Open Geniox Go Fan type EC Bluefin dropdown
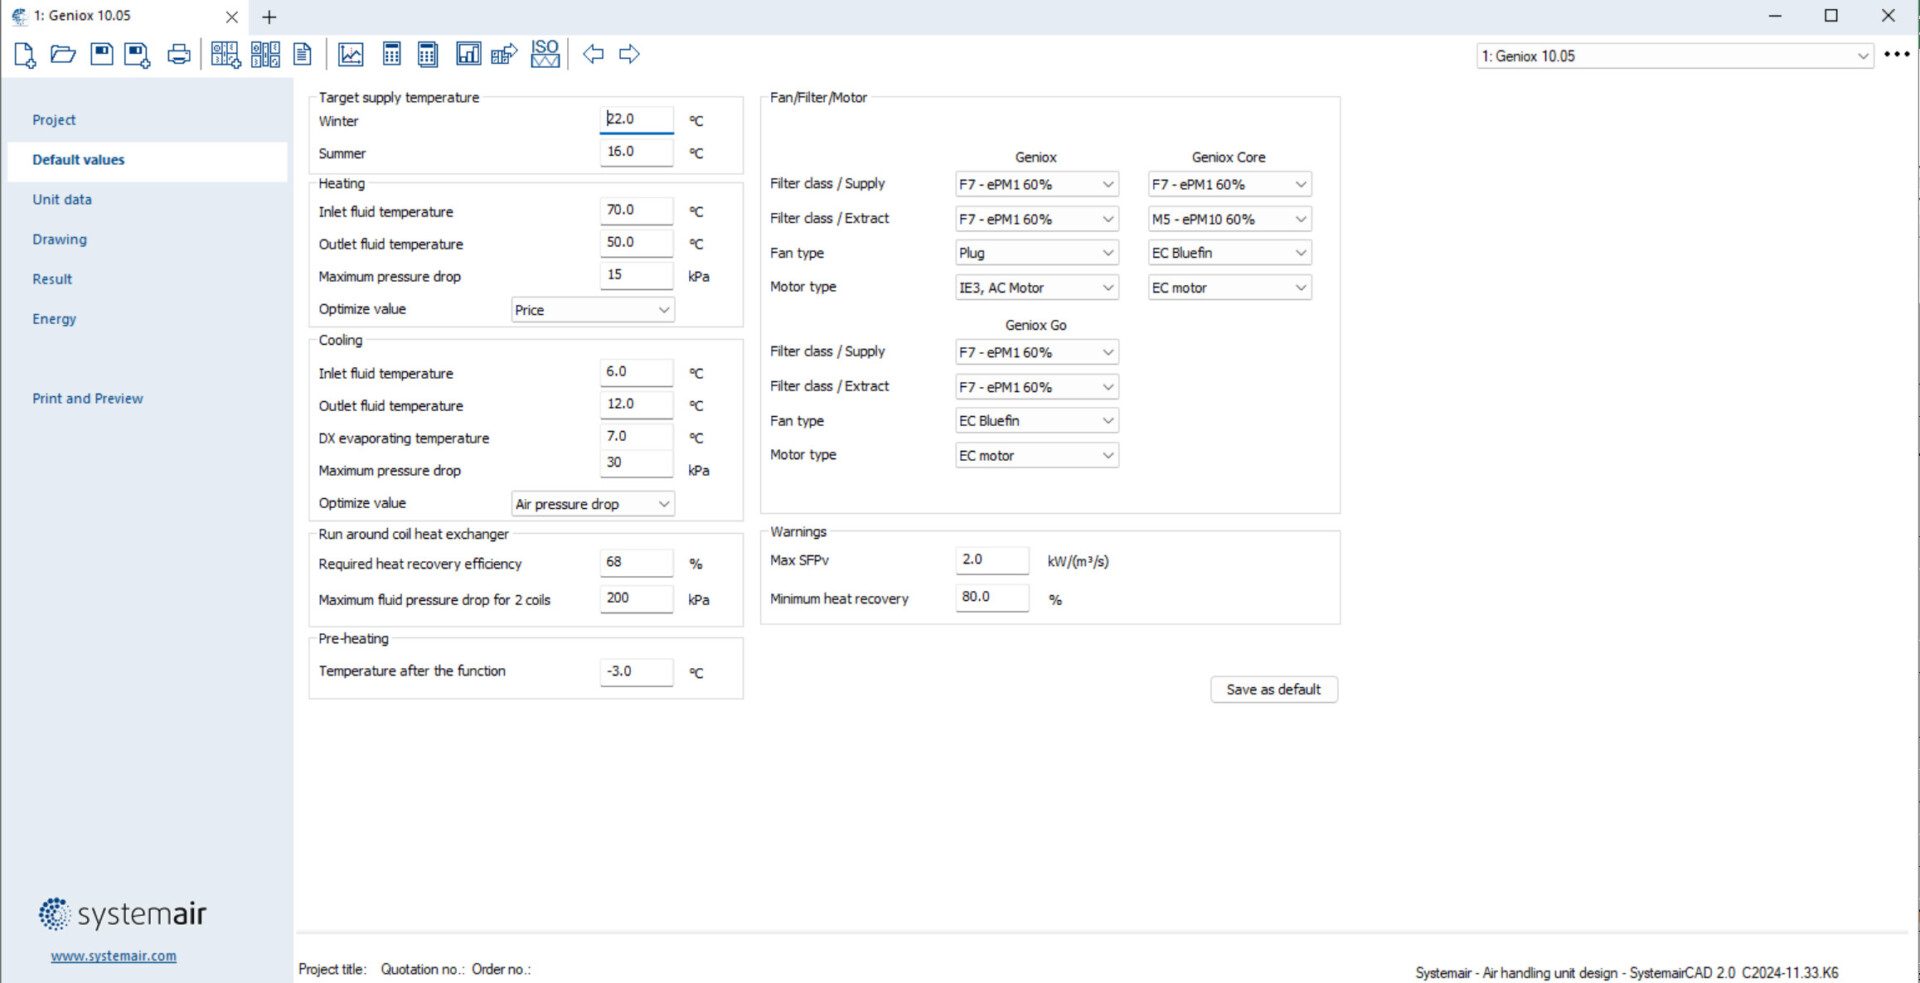Screen dimensions: 1920x983 tap(1036, 421)
